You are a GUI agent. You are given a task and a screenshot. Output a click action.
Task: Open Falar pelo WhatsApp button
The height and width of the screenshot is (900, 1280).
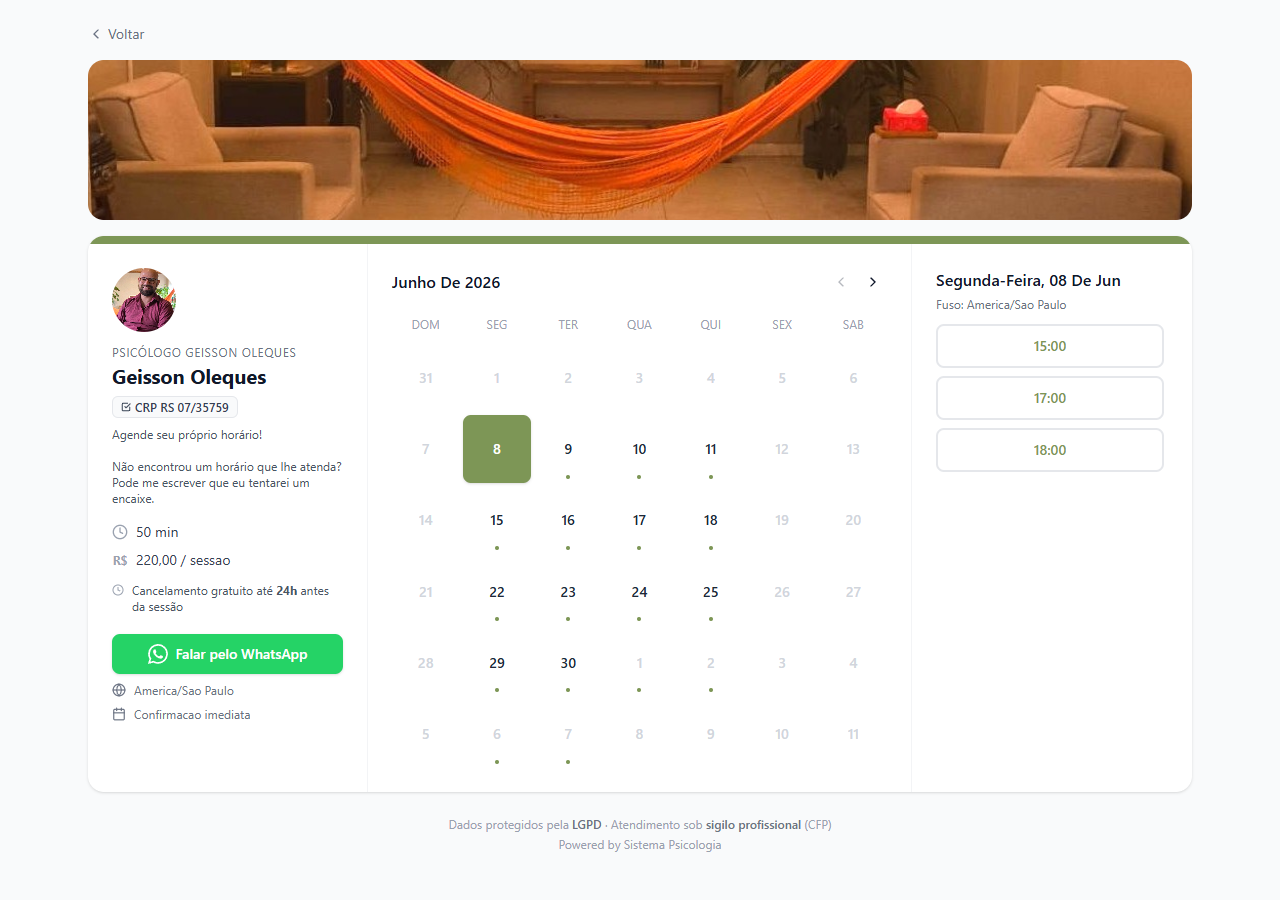tap(227, 654)
